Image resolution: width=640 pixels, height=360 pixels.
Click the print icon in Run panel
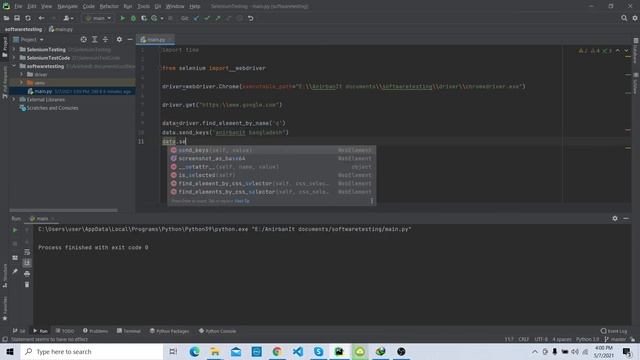pyautogui.click(x=27, y=273)
